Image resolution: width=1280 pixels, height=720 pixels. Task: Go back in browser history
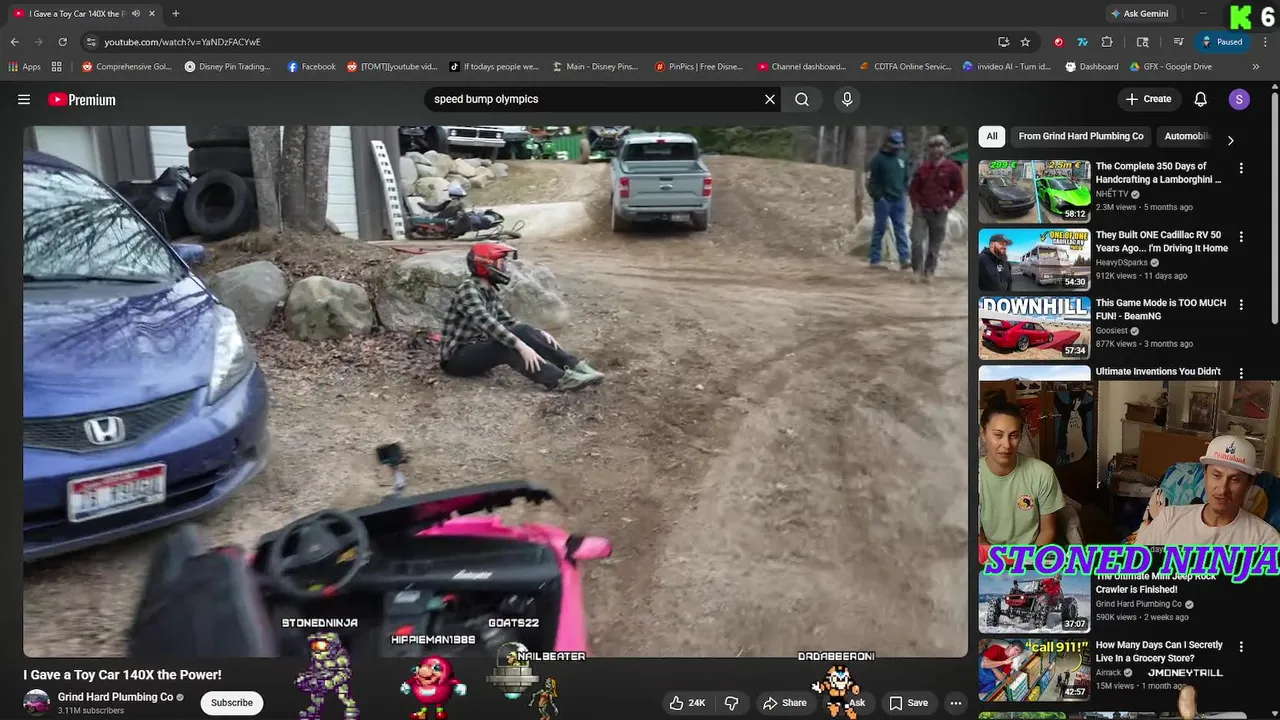pos(14,42)
